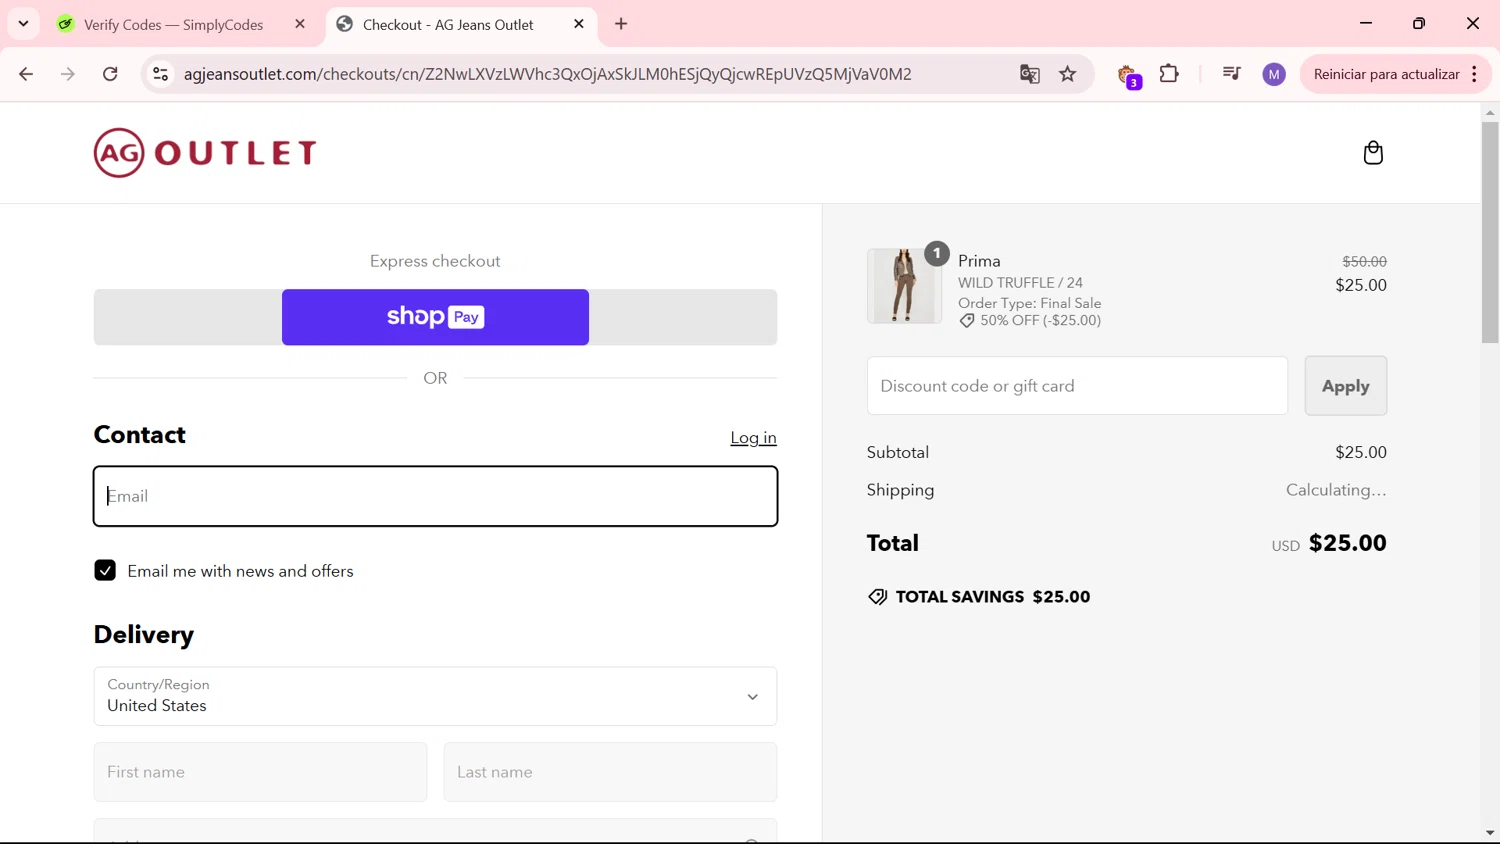This screenshot has height=844, width=1500.
Task: Bookmark this page with the star icon
Action: pos(1068,74)
